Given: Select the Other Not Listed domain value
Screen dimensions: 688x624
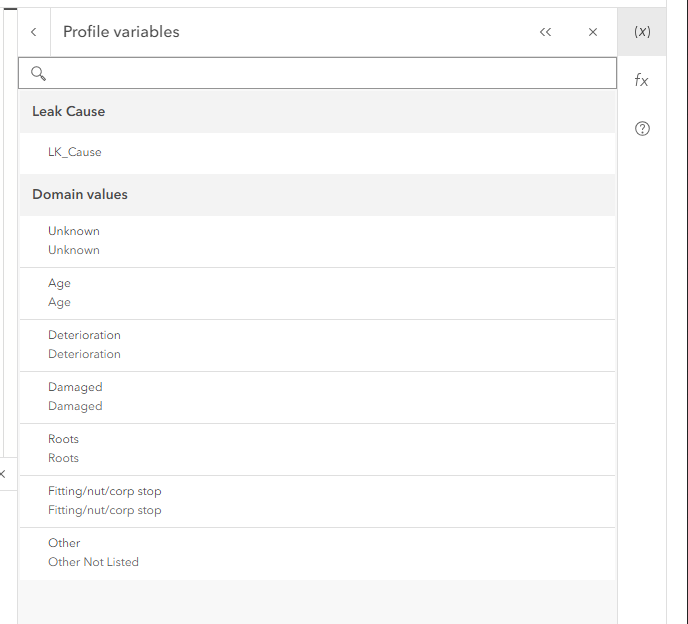Looking at the screenshot, I should 93,553.
